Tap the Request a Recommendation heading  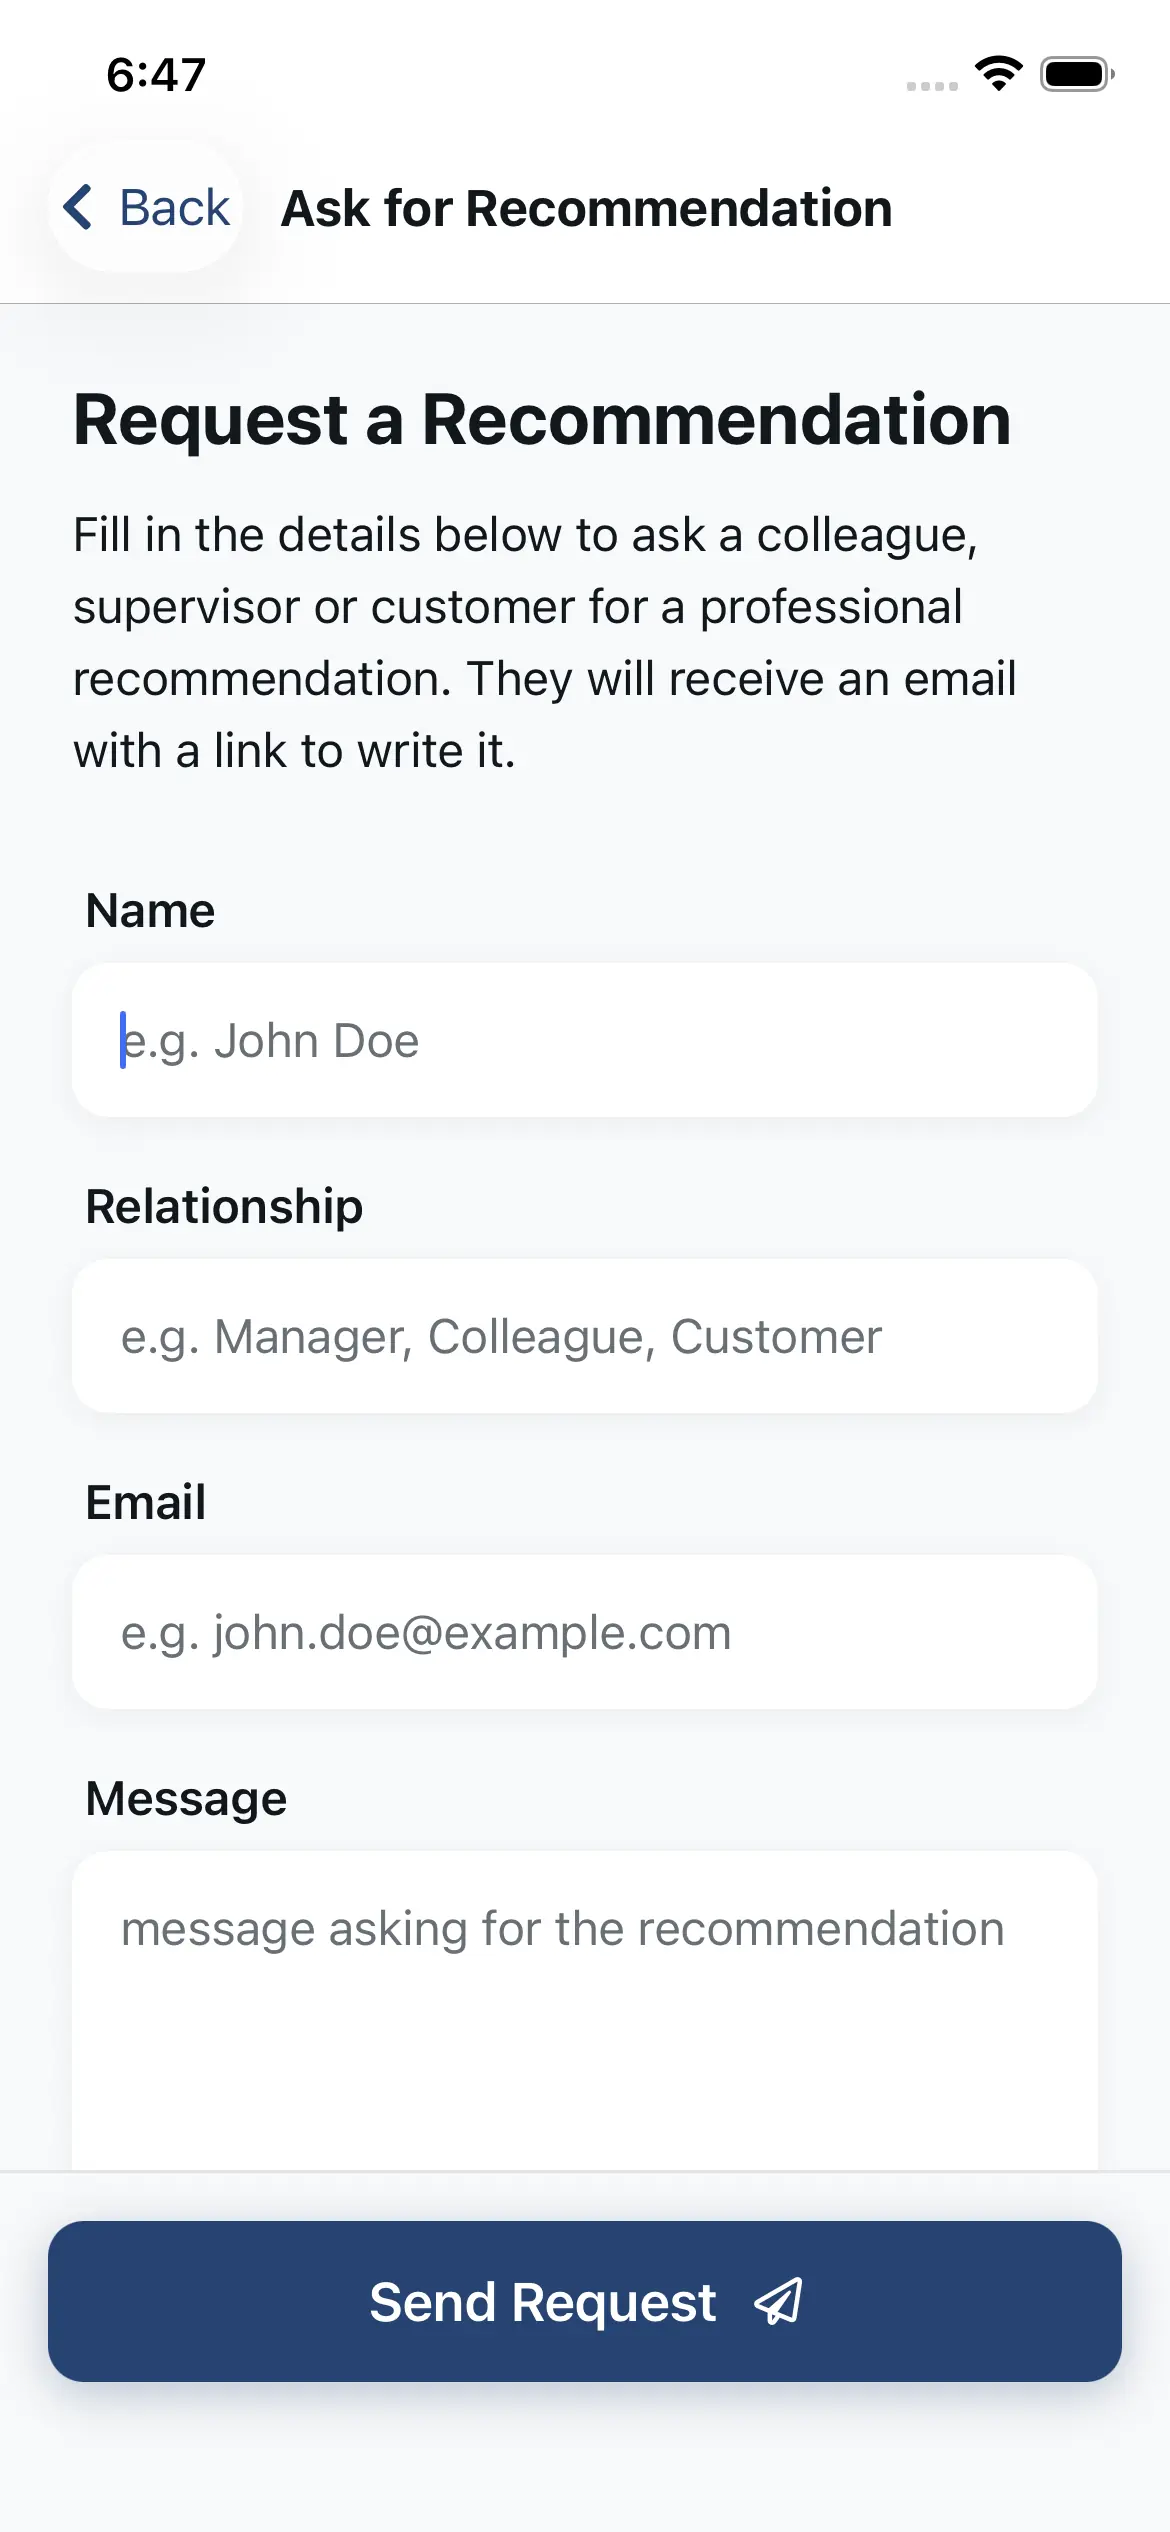pyautogui.click(x=542, y=419)
